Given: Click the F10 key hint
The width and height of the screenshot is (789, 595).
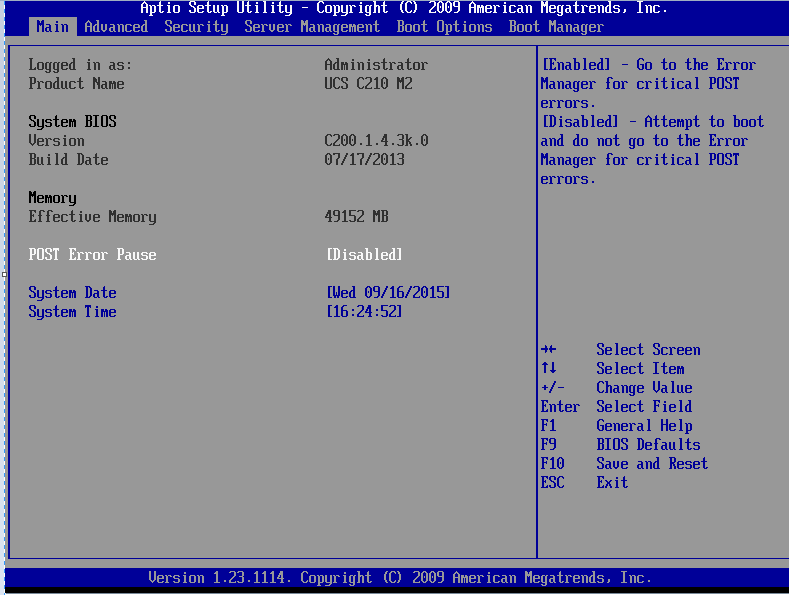Looking at the screenshot, I should [553, 464].
